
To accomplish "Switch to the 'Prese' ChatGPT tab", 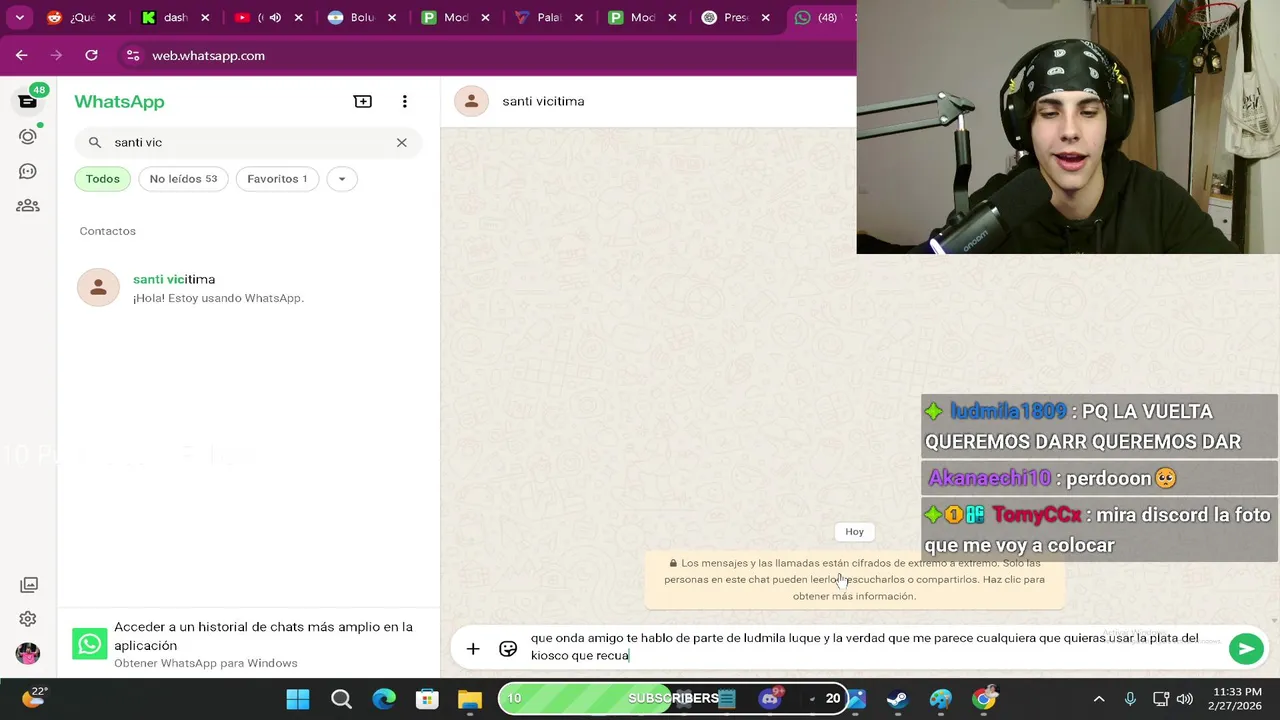I will pyautogui.click(x=735, y=17).
